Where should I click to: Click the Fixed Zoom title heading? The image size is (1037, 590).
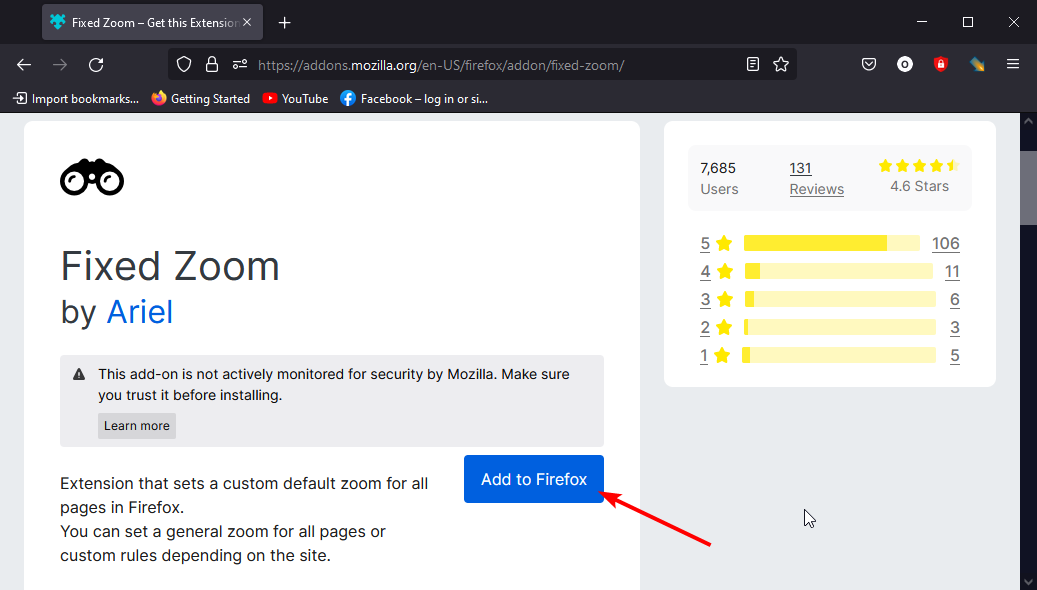[x=170, y=266]
